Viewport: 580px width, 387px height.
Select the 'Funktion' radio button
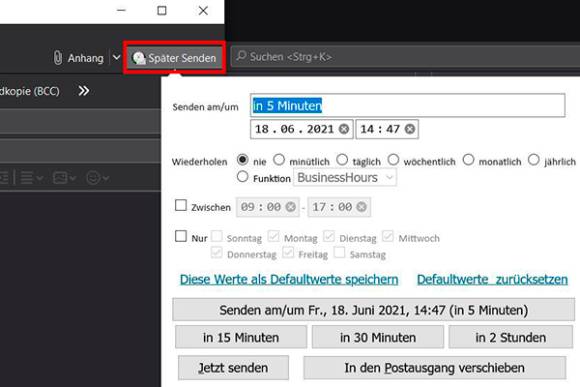click(x=242, y=176)
